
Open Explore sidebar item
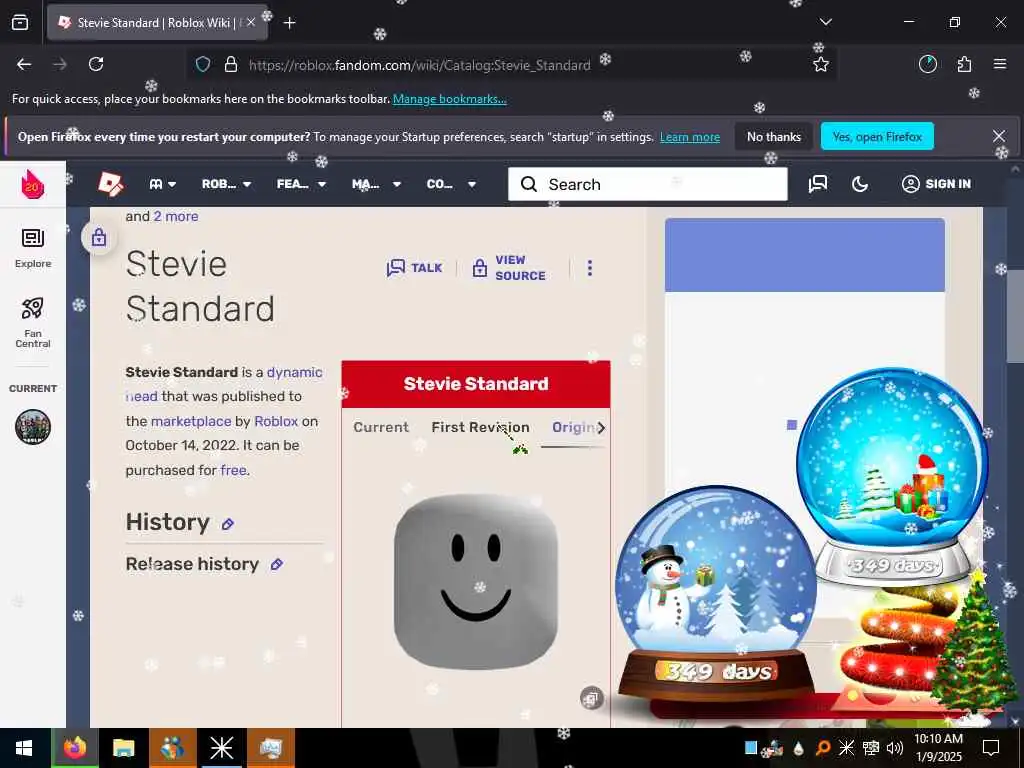tap(33, 248)
